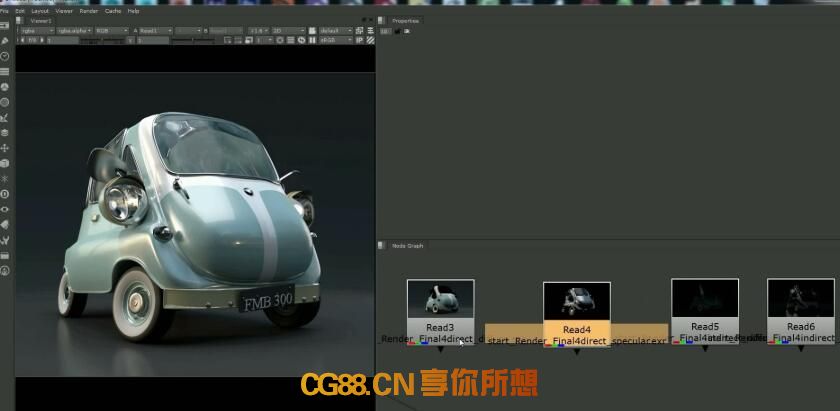Click the clone viewer icon right of default

click(x=359, y=31)
